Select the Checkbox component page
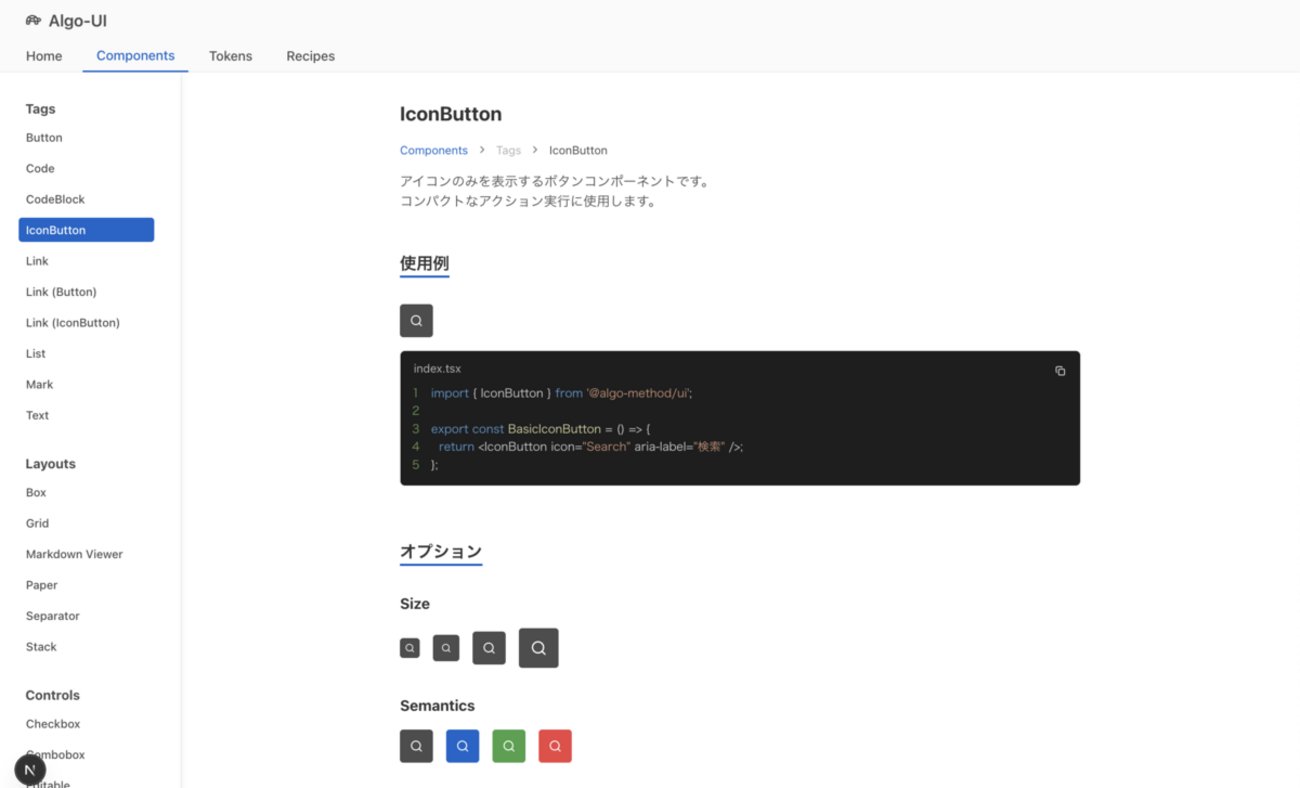 pyautogui.click(x=52, y=723)
